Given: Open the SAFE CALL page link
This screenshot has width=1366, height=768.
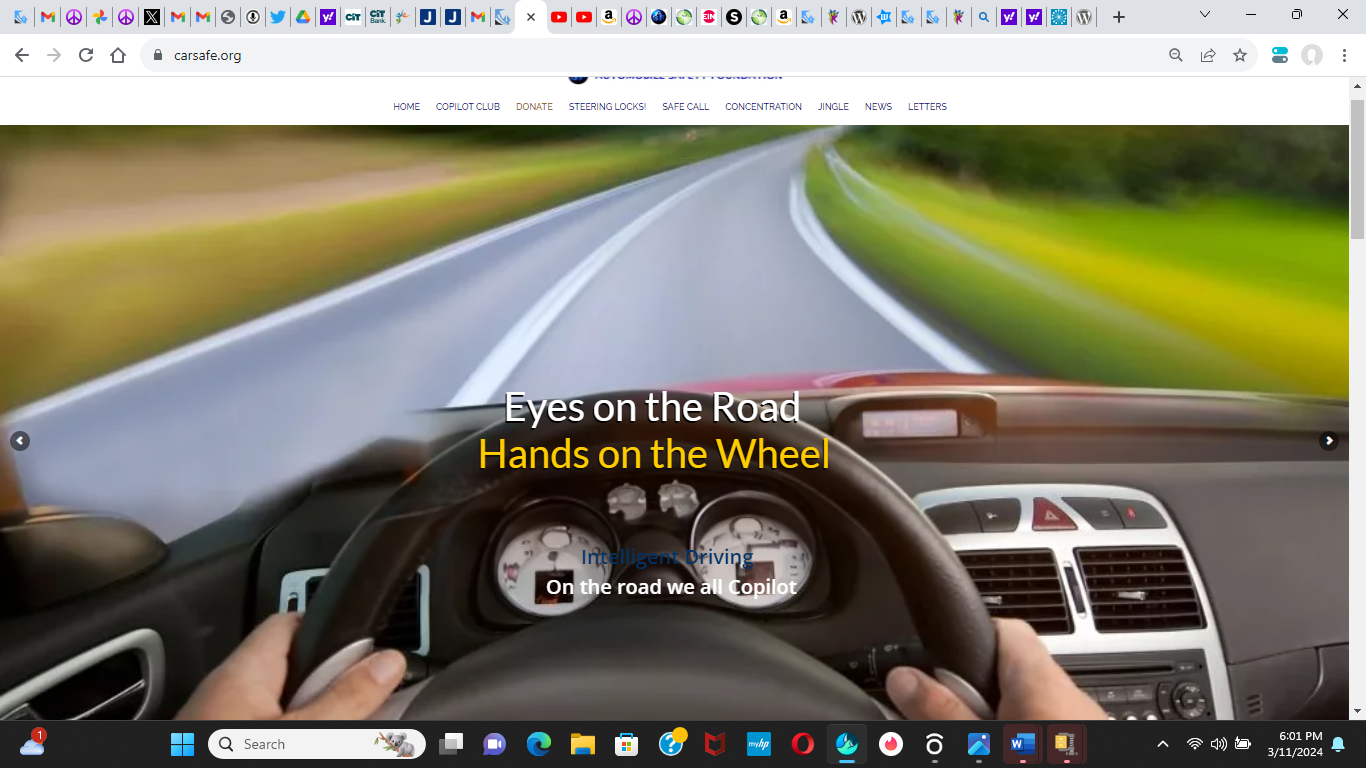Looking at the screenshot, I should pyautogui.click(x=685, y=107).
